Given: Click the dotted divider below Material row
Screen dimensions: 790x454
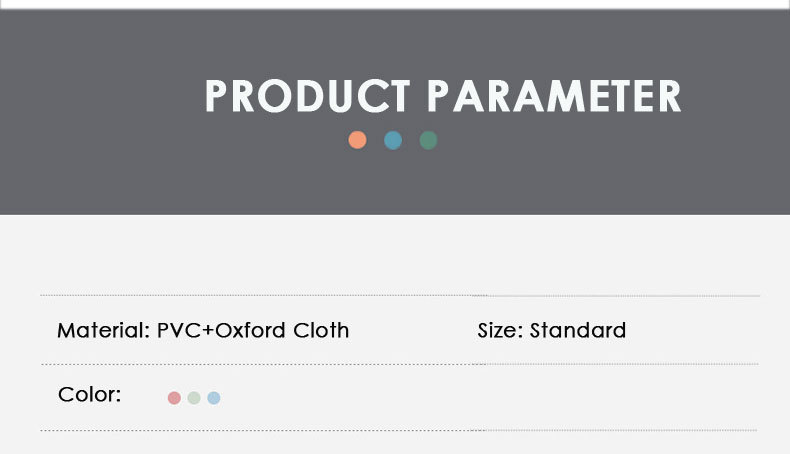Looking at the screenshot, I should pyautogui.click(x=250, y=364).
